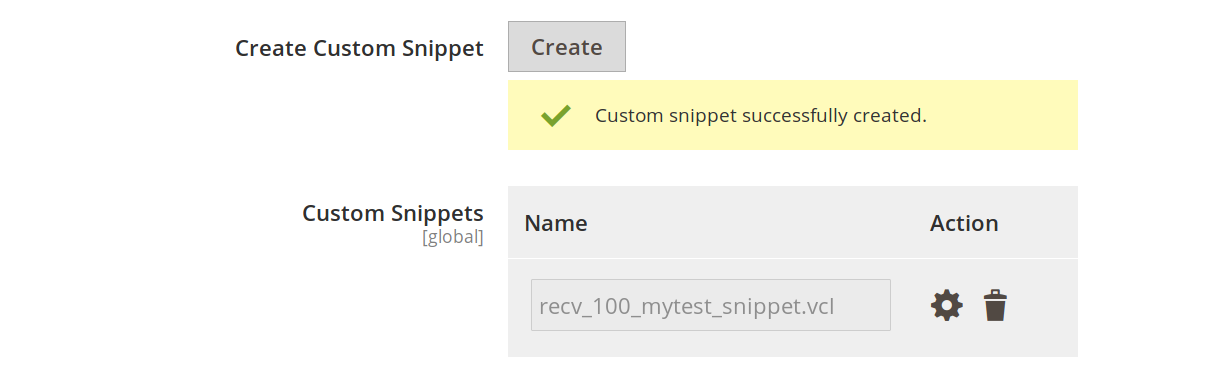Delete recv_100_mytest_snippet.vcl using the trash icon

995,305
